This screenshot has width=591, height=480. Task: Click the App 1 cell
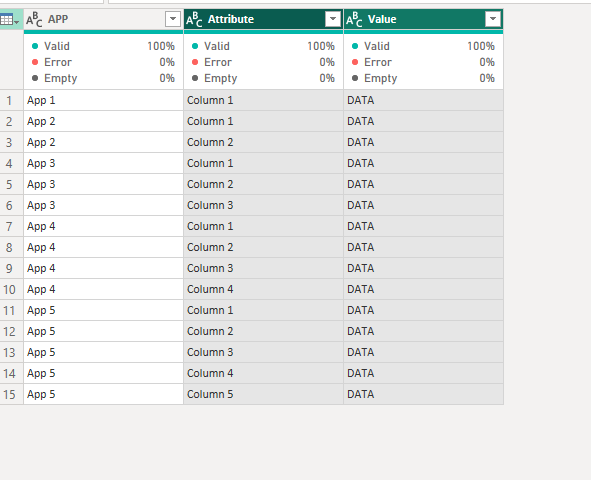pos(103,100)
